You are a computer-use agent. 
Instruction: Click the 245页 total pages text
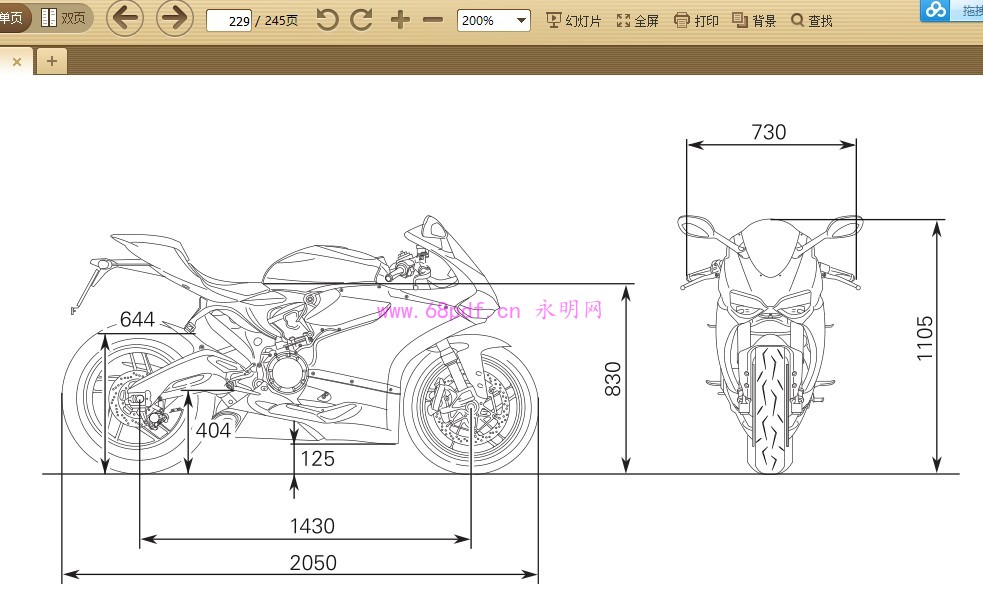click(281, 21)
